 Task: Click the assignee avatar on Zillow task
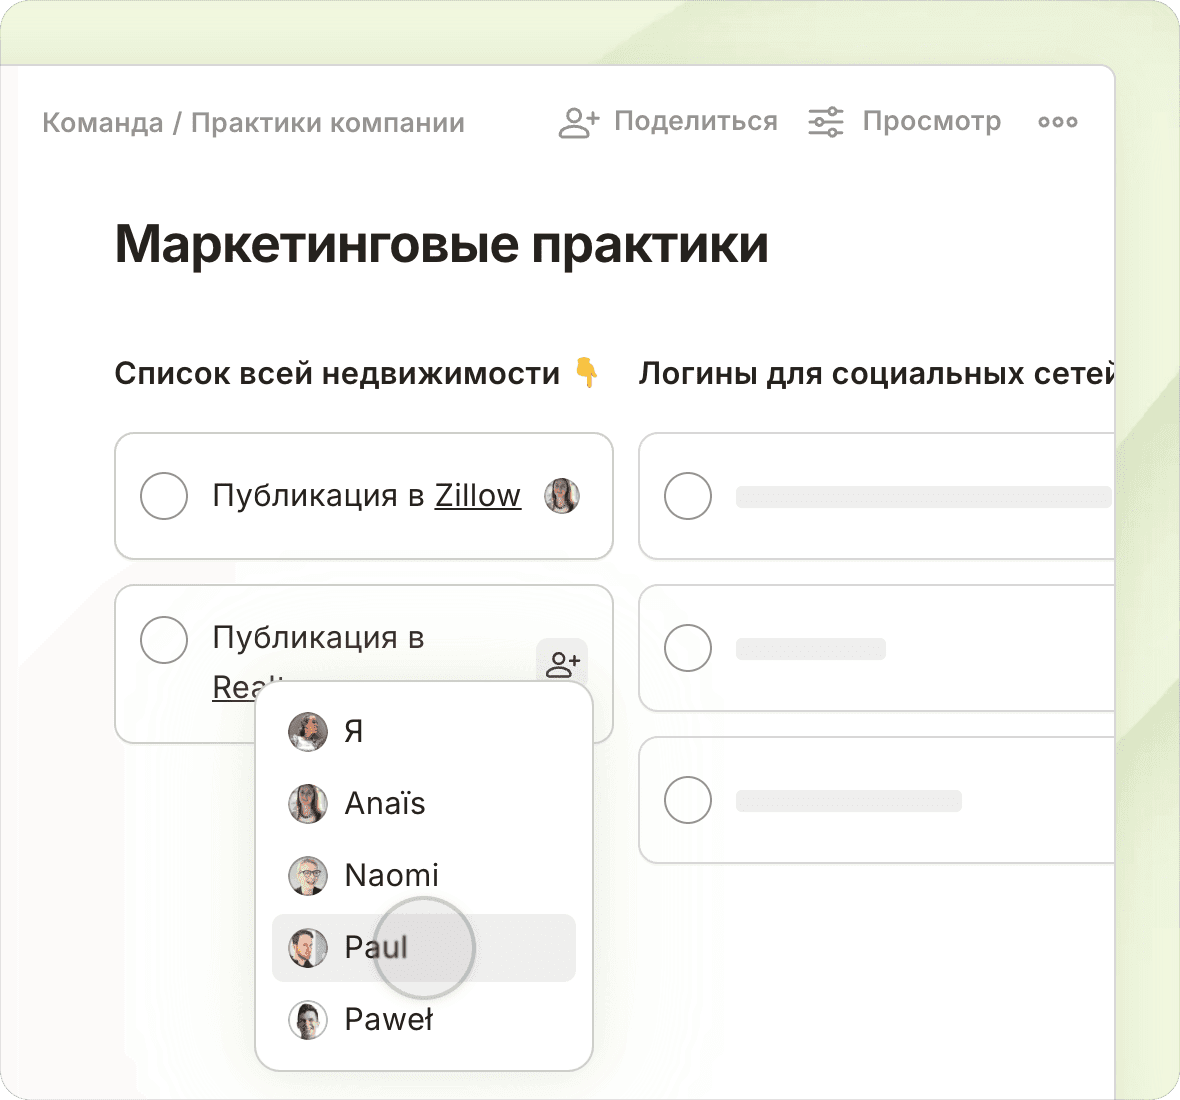point(562,496)
